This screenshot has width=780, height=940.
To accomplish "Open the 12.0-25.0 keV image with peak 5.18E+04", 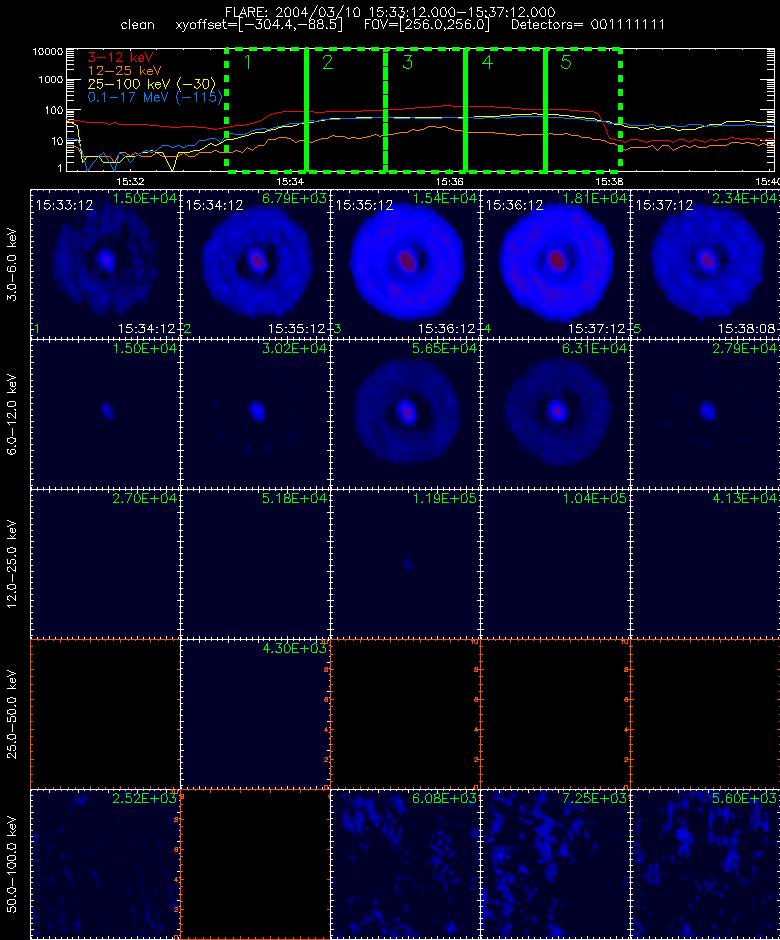I will tap(255, 564).
